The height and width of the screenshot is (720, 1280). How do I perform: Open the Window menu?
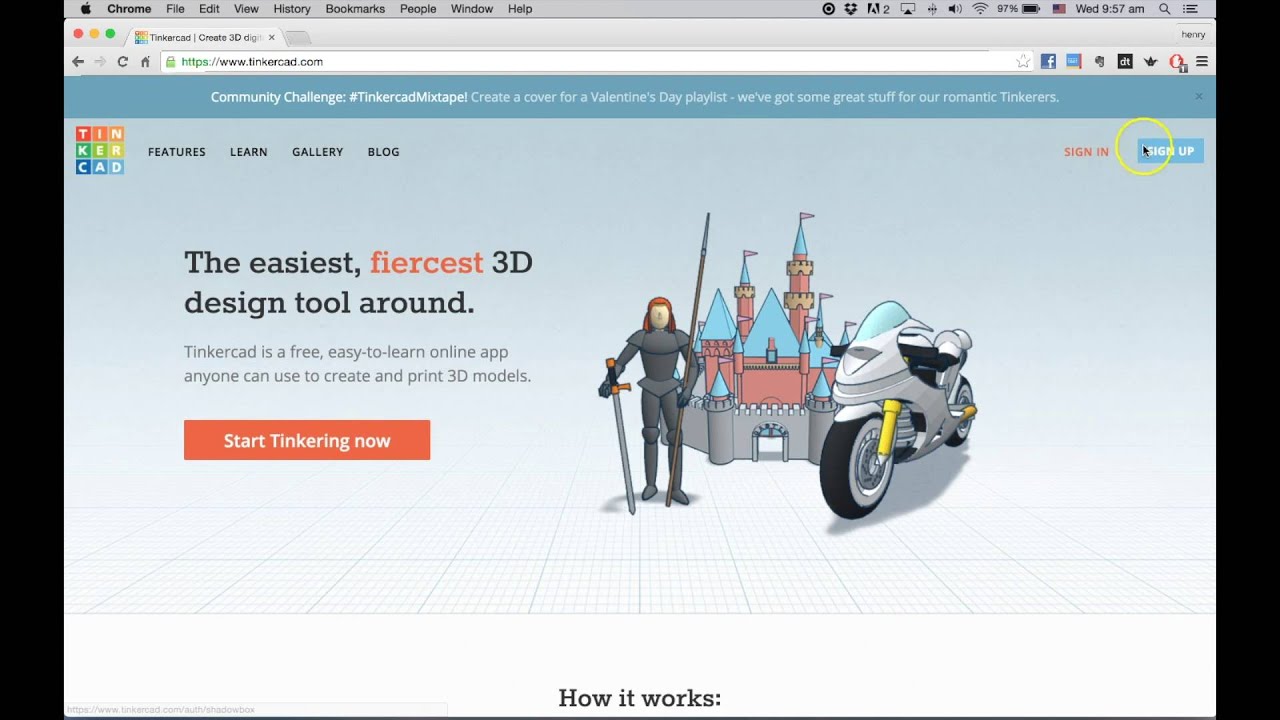[x=471, y=9]
